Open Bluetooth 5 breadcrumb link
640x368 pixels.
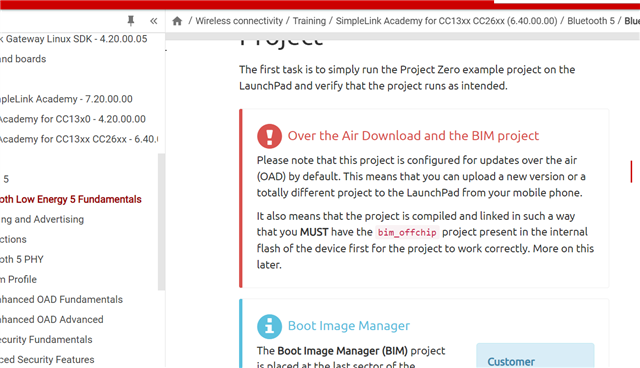pyautogui.click(x=591, y=21)
